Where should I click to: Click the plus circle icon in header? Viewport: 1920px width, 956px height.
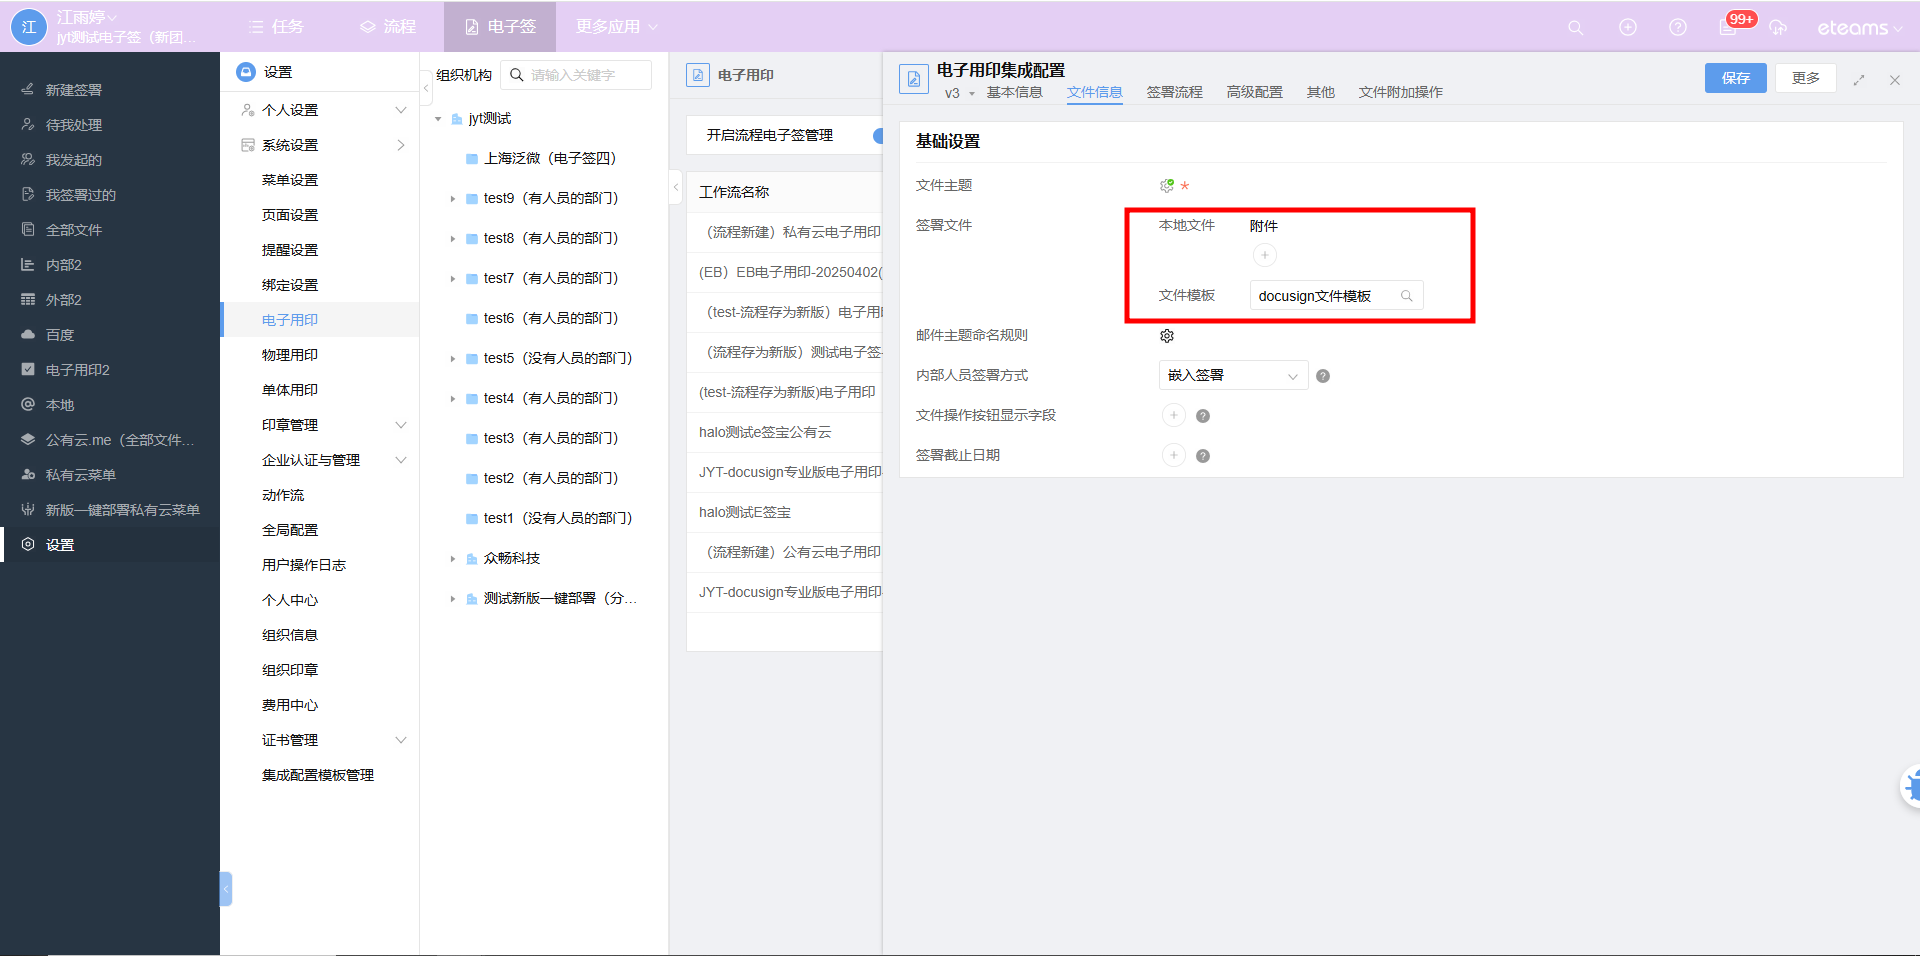coord(1628,28)
